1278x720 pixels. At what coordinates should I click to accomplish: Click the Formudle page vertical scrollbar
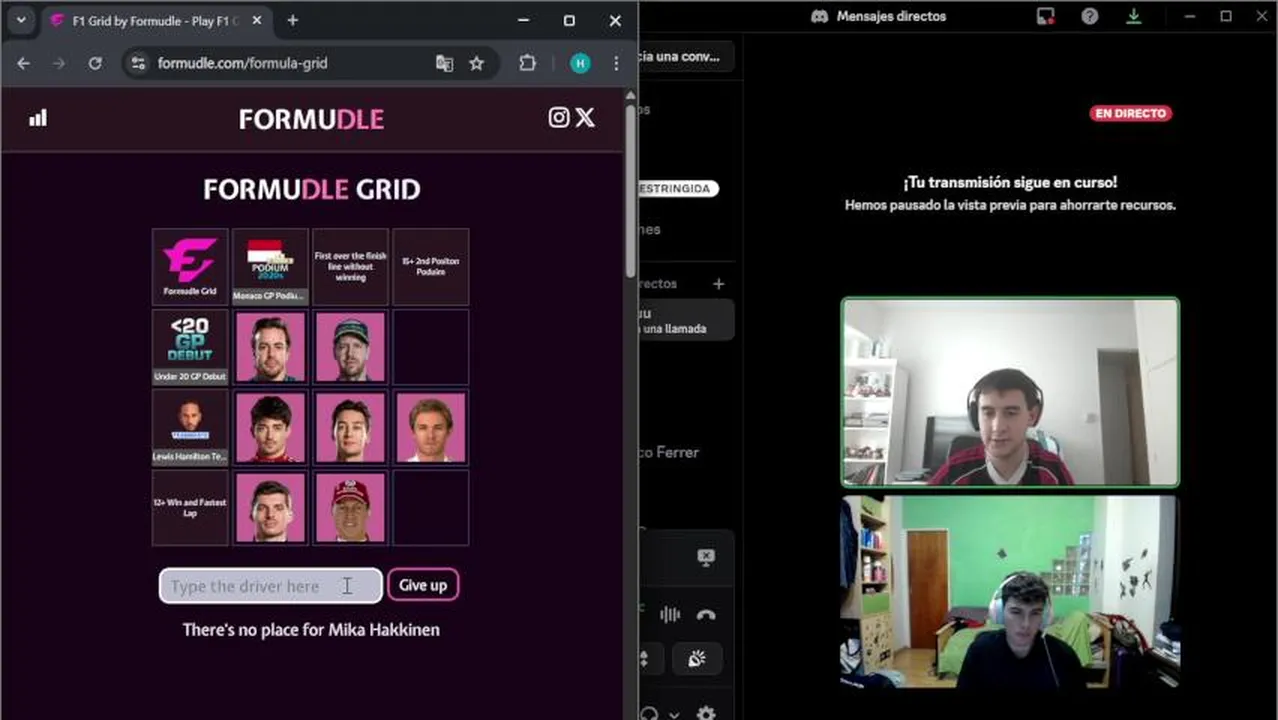coord(630,190)
